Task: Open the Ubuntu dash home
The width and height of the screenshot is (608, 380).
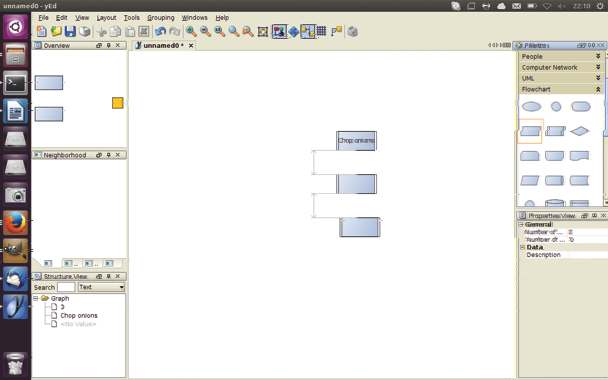Action: 16,26
